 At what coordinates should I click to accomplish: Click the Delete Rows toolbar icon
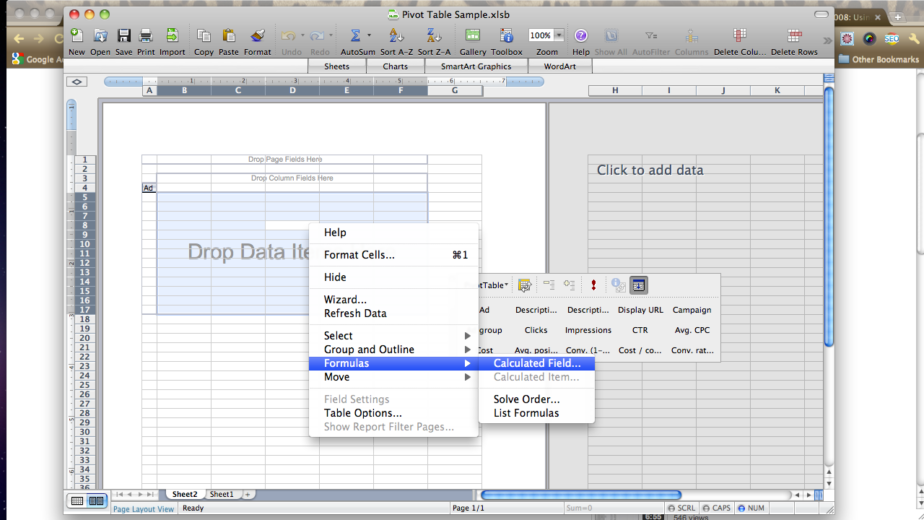click(794, 36)
